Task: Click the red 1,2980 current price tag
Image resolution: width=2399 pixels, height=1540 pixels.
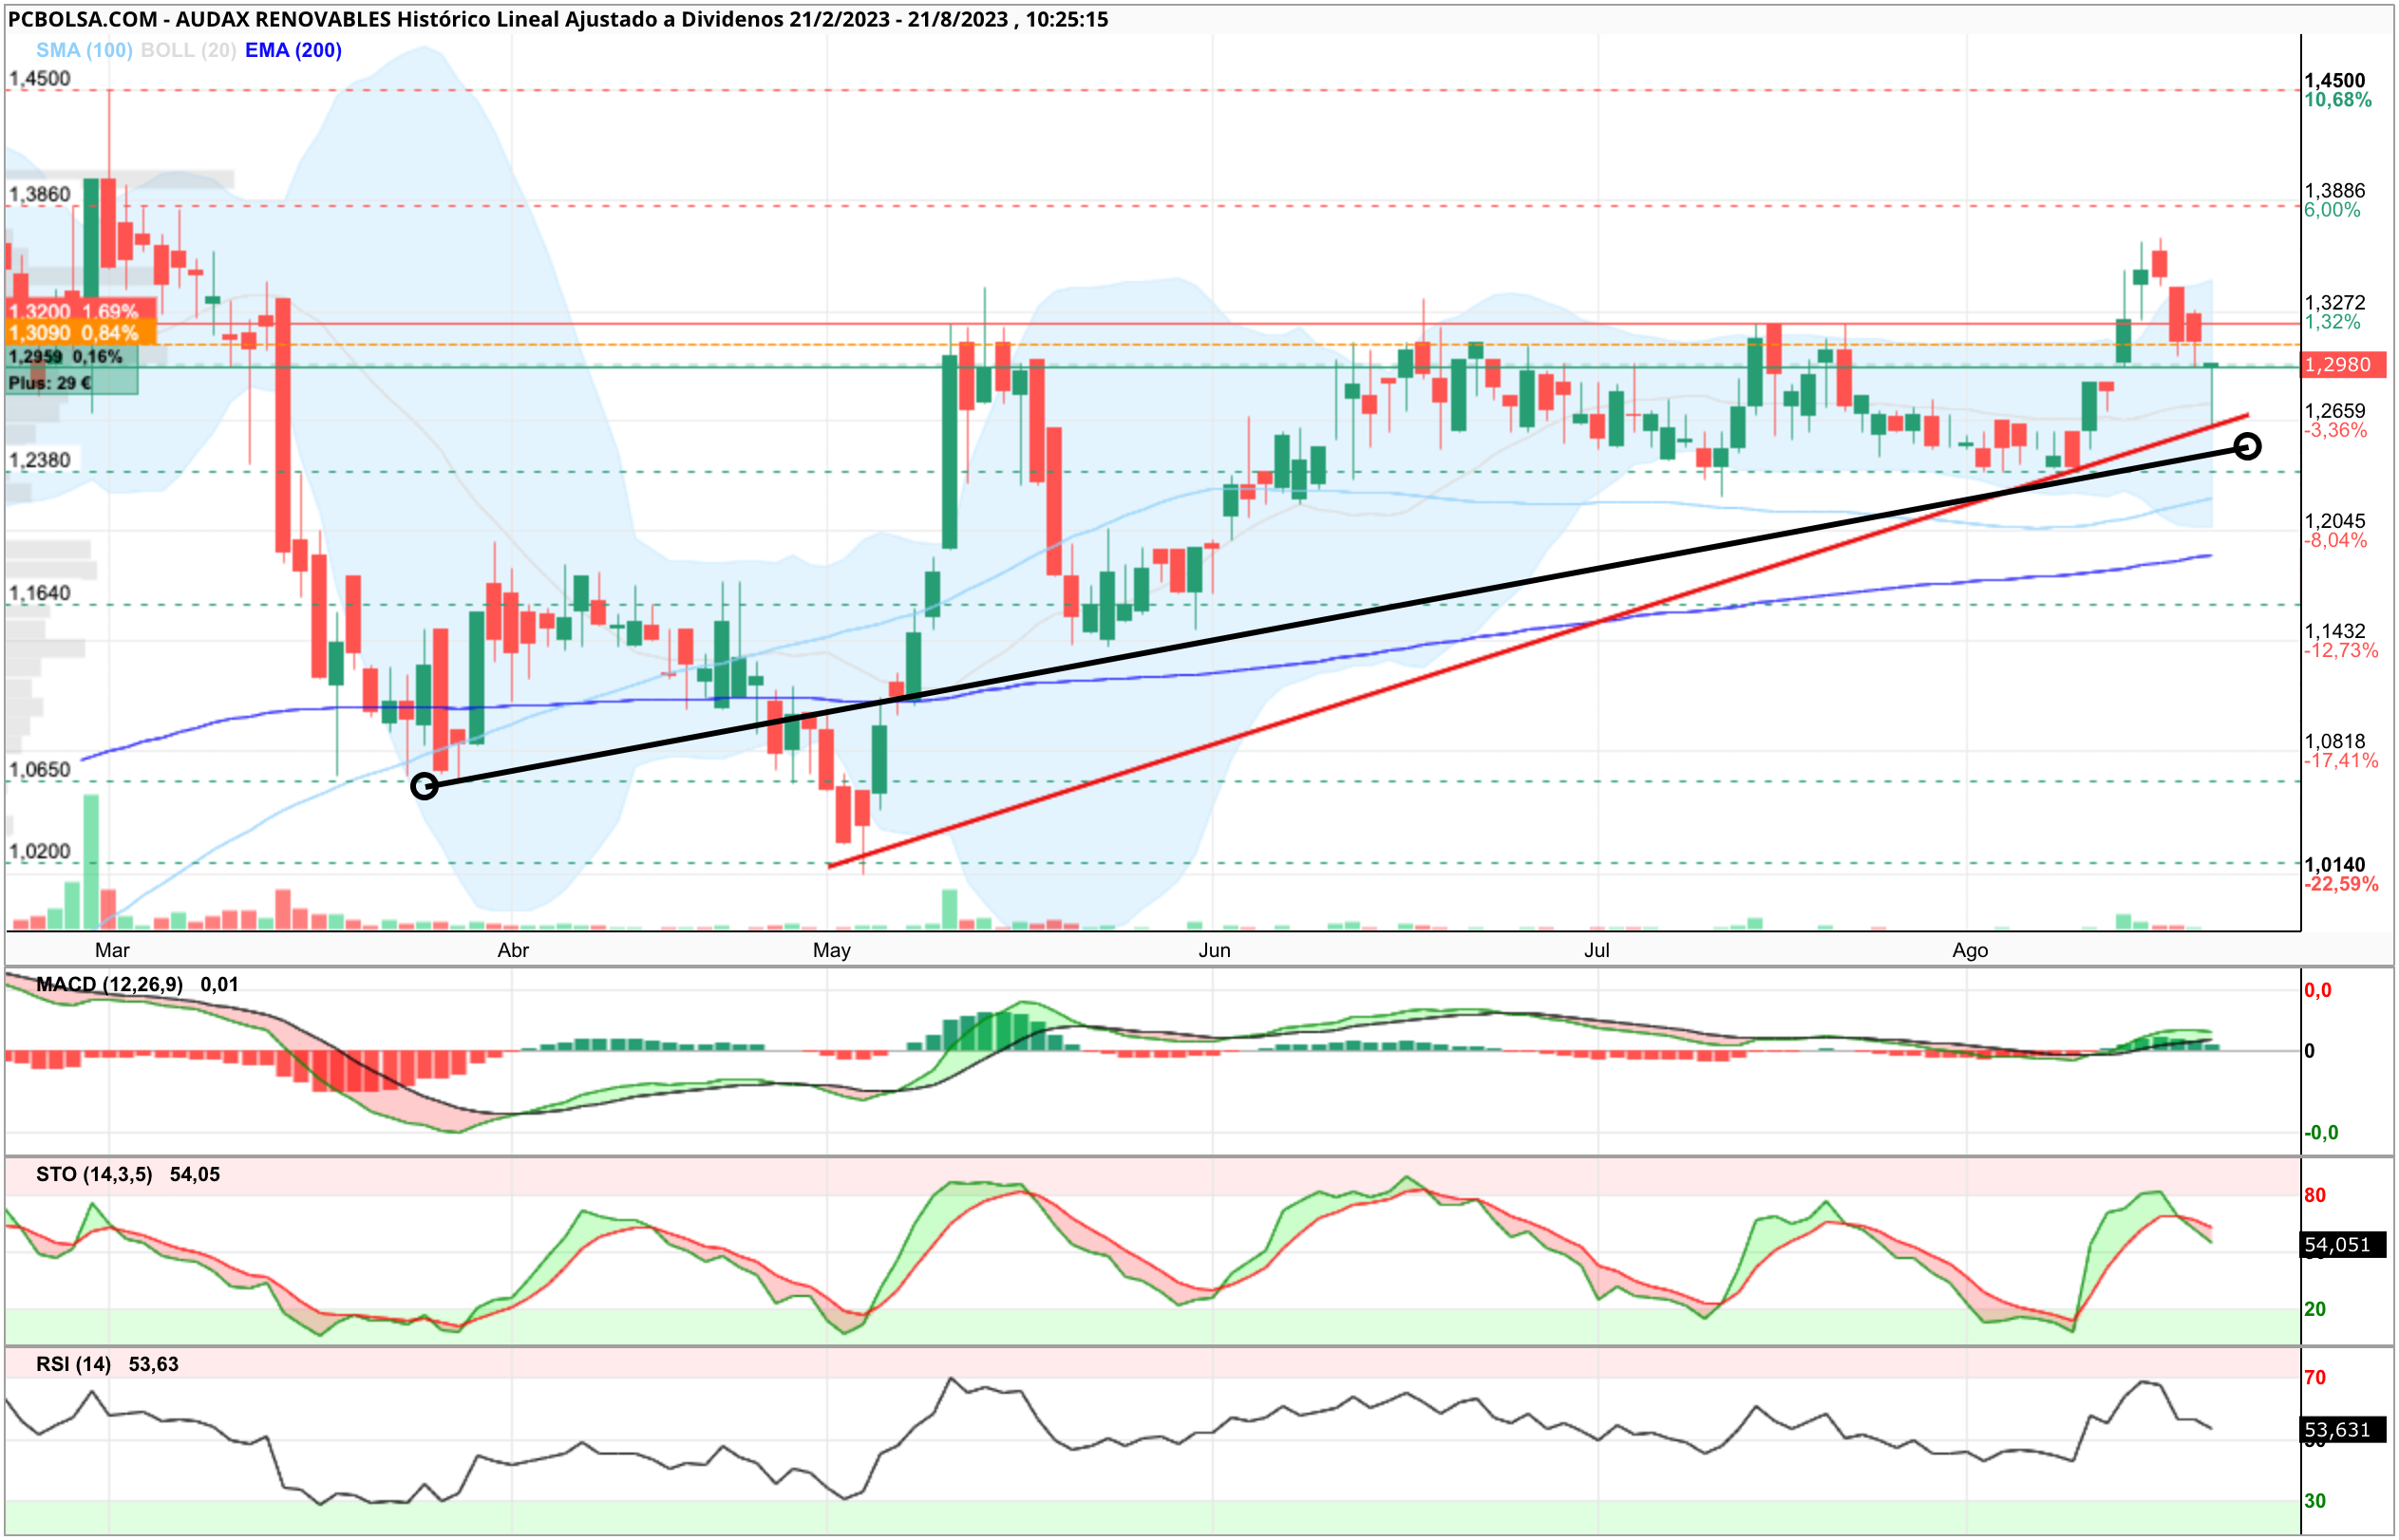Action: pyautogui.click(x=2343, y=364)
